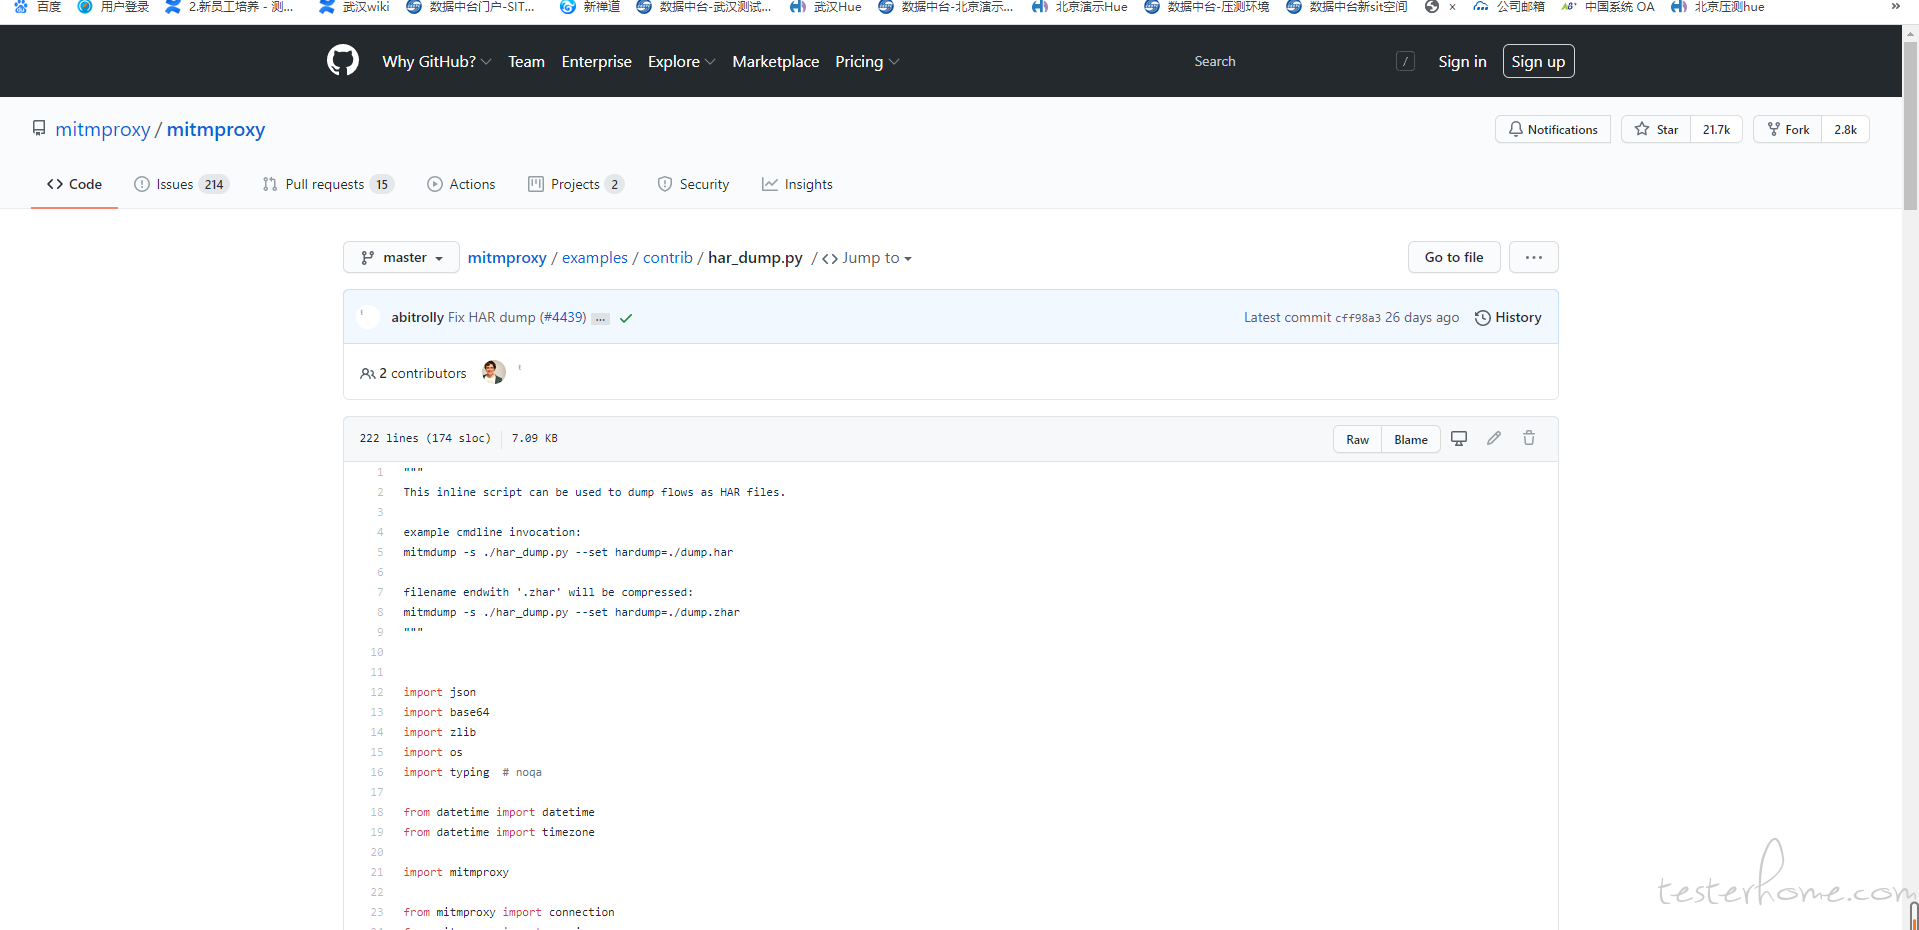Delete file with trash icon

coord(1529,438)
